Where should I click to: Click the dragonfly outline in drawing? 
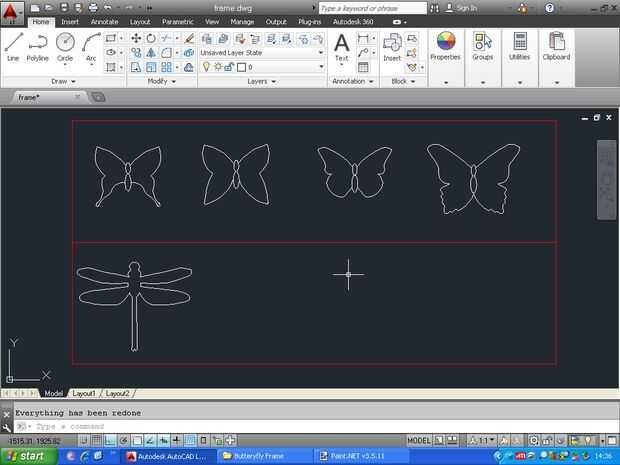134,306
